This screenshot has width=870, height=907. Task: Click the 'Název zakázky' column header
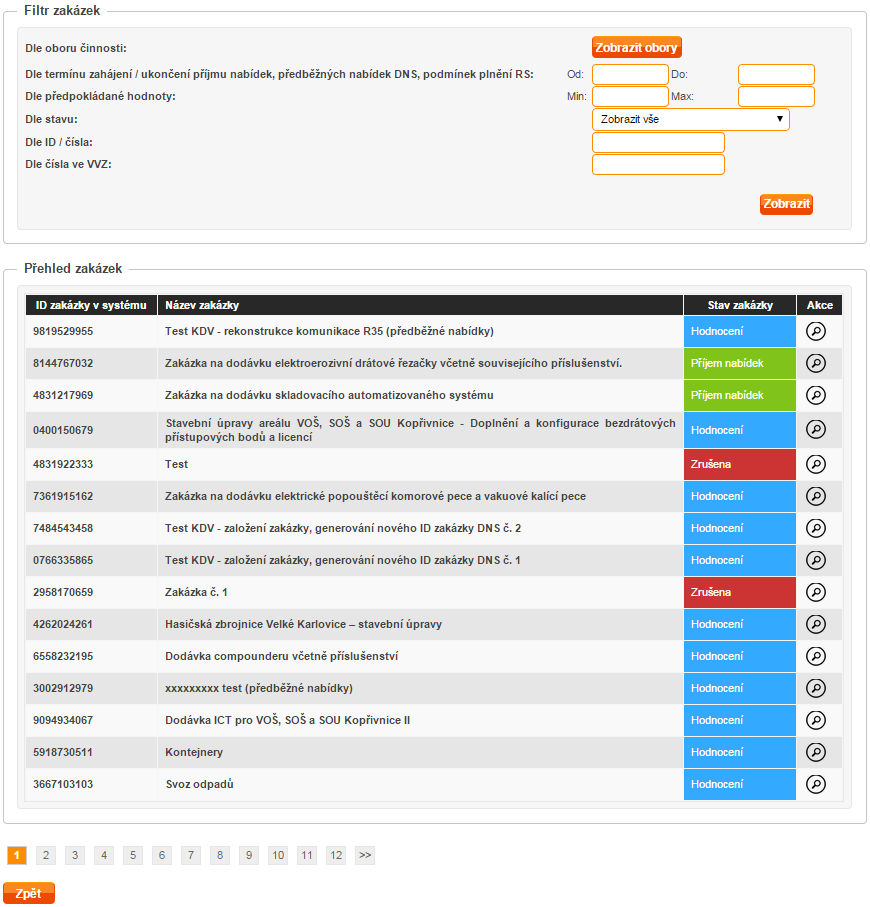(420, 305)
